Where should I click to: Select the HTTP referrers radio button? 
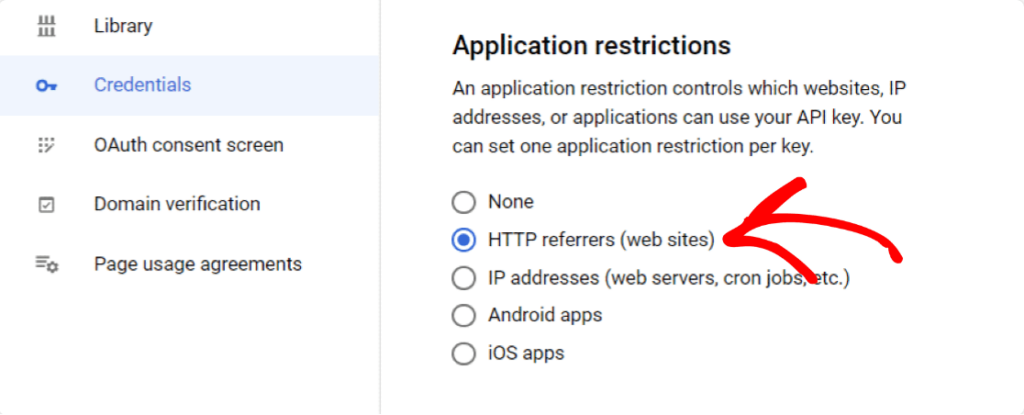point(464,241)
